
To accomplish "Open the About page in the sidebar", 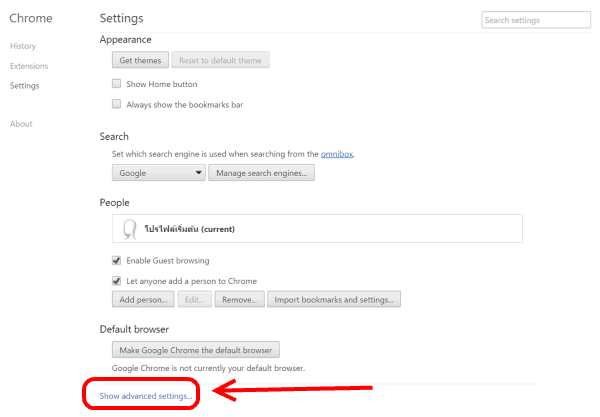I will point(21,124).
